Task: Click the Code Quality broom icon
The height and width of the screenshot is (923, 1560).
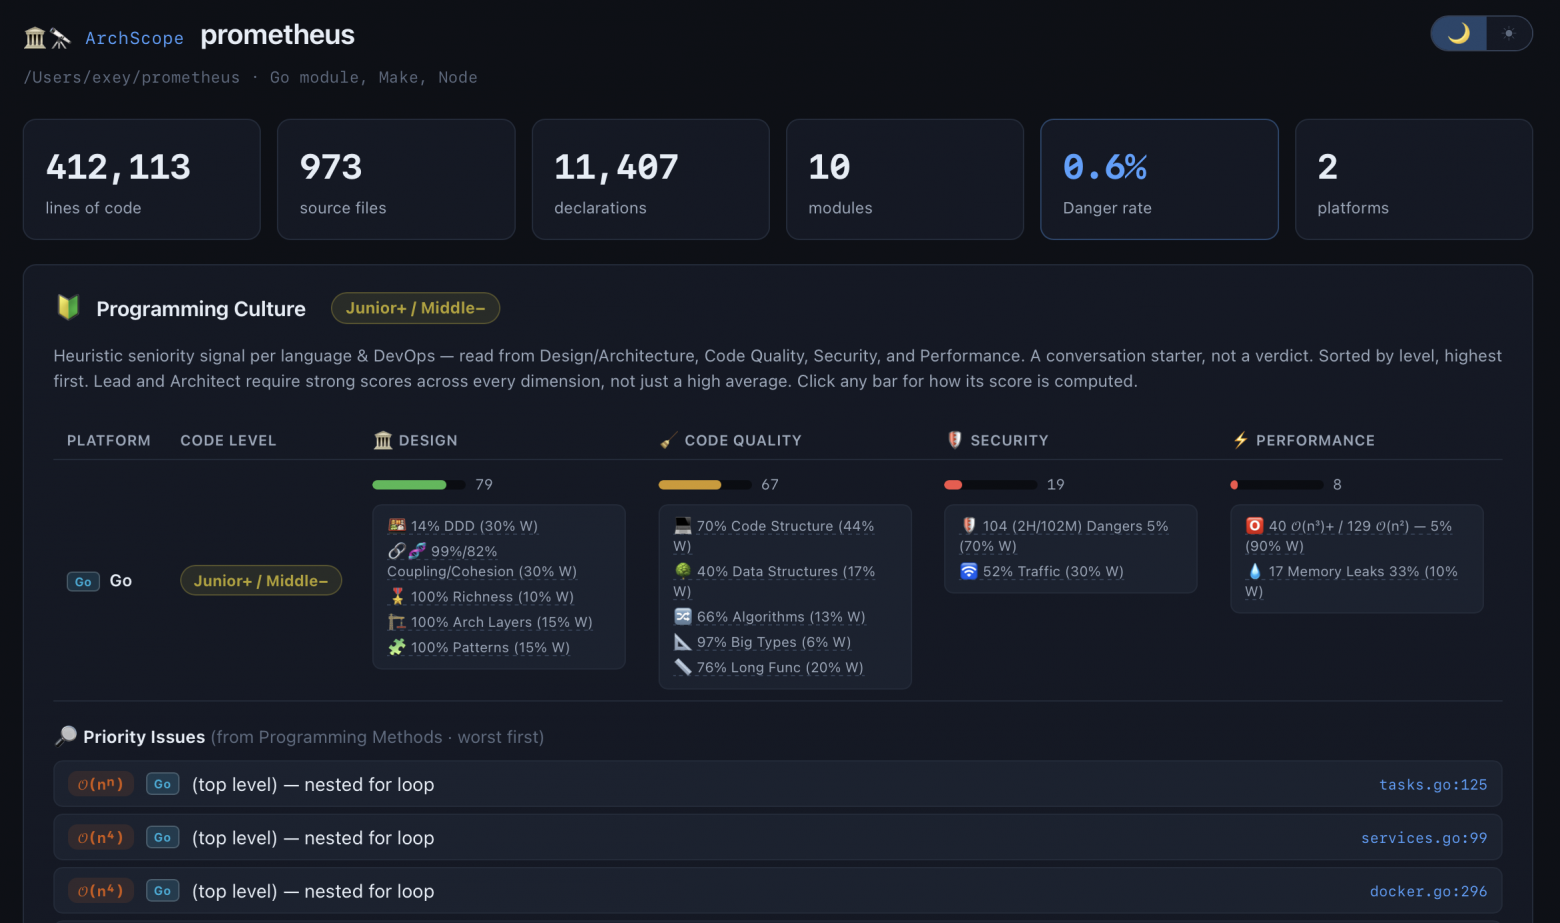Action: point(668,440)
